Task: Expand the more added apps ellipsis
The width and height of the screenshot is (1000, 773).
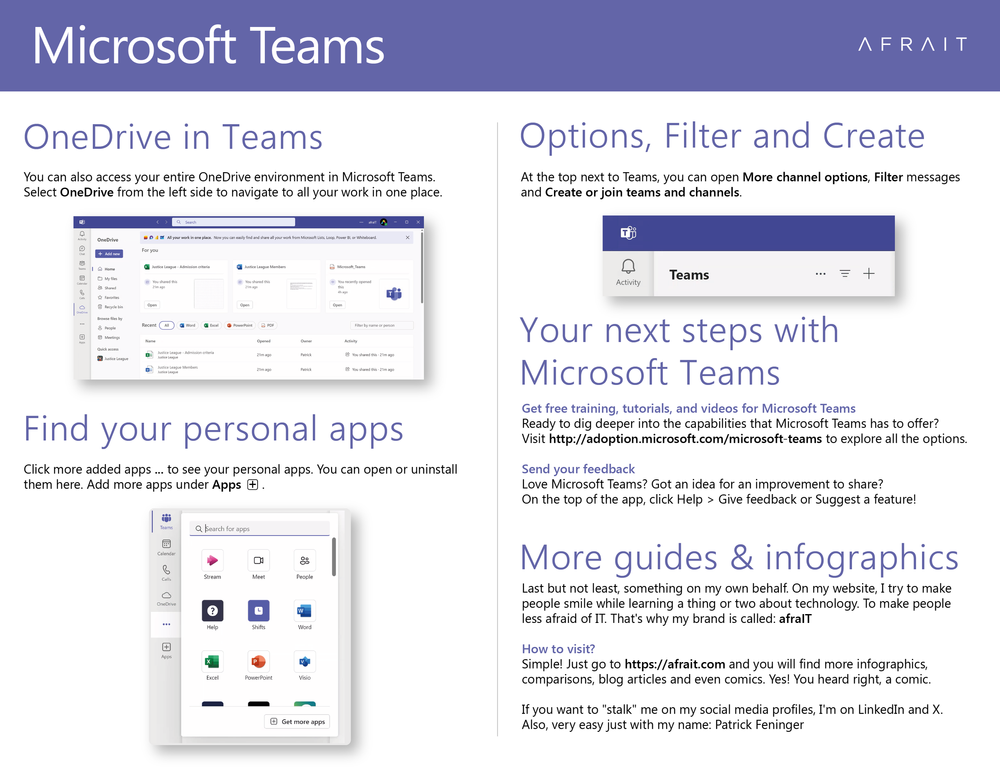Action: coord(167,624)
